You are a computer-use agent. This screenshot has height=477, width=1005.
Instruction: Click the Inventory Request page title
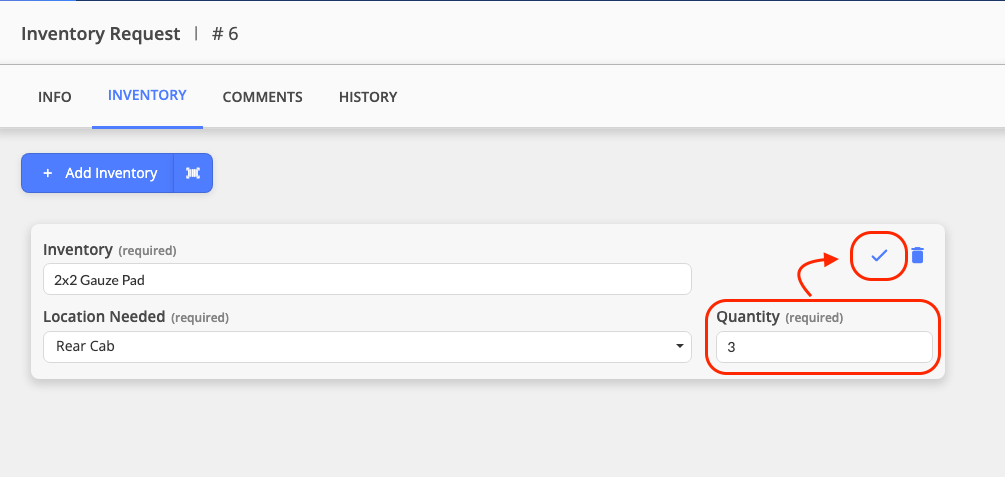coord(101,34)
